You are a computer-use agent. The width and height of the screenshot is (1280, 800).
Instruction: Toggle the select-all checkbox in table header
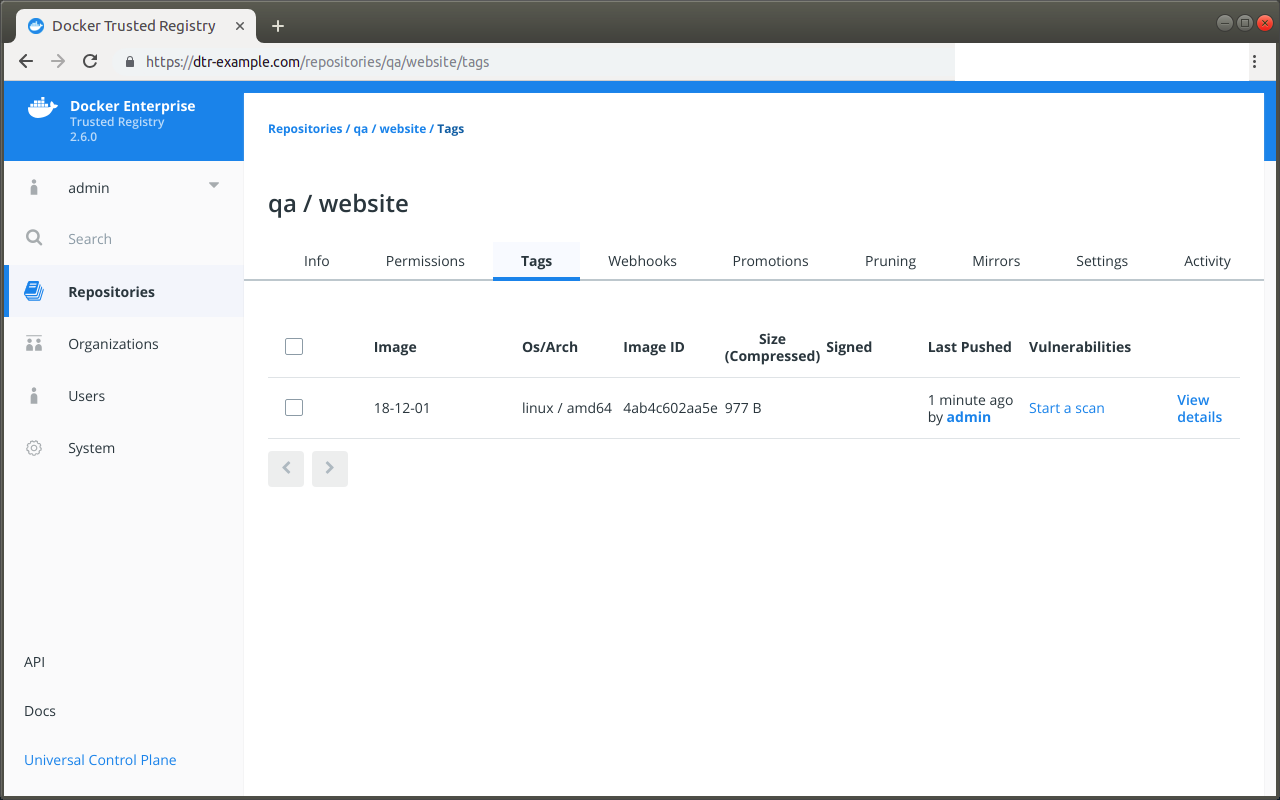(x=293, y=347)
